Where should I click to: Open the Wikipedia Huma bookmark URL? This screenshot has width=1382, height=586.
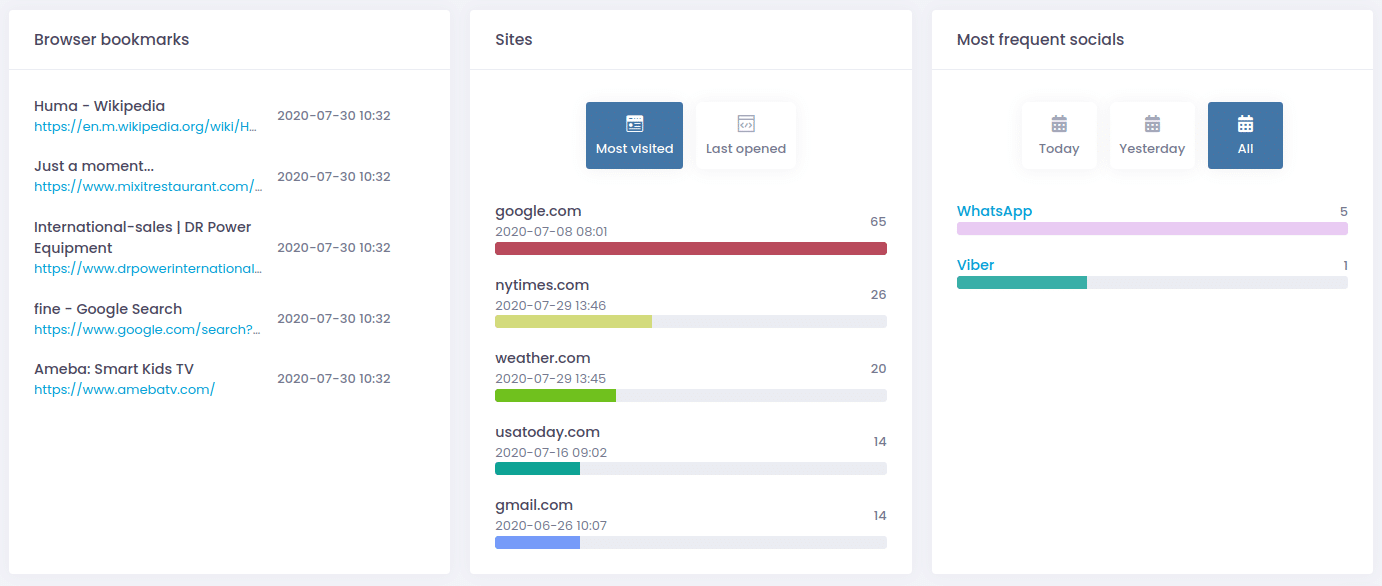click(146, 127)
